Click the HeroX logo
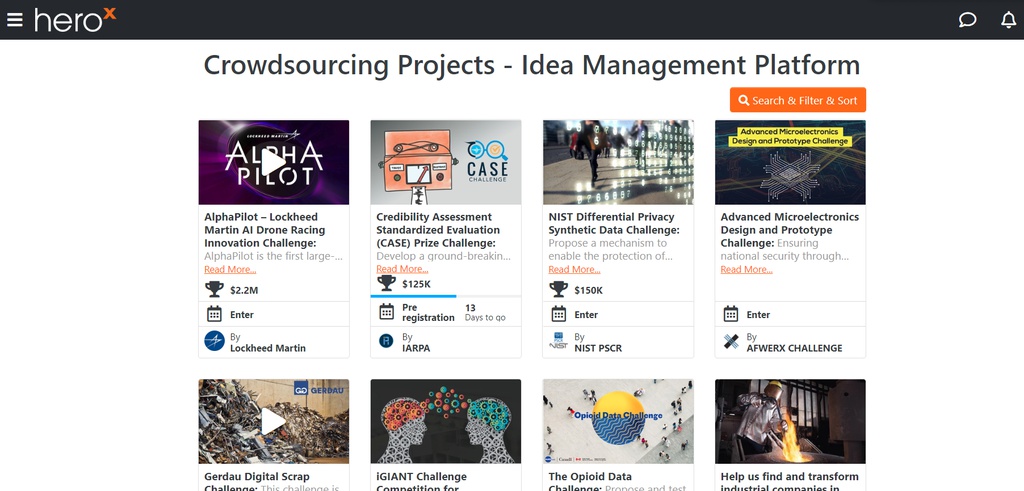 pos(75,20)
